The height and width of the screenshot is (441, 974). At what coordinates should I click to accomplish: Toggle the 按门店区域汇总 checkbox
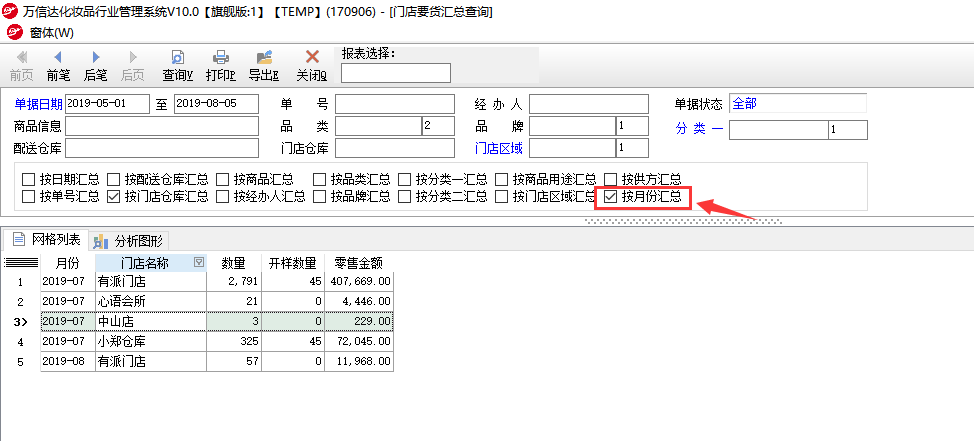(x=501, y=198)
